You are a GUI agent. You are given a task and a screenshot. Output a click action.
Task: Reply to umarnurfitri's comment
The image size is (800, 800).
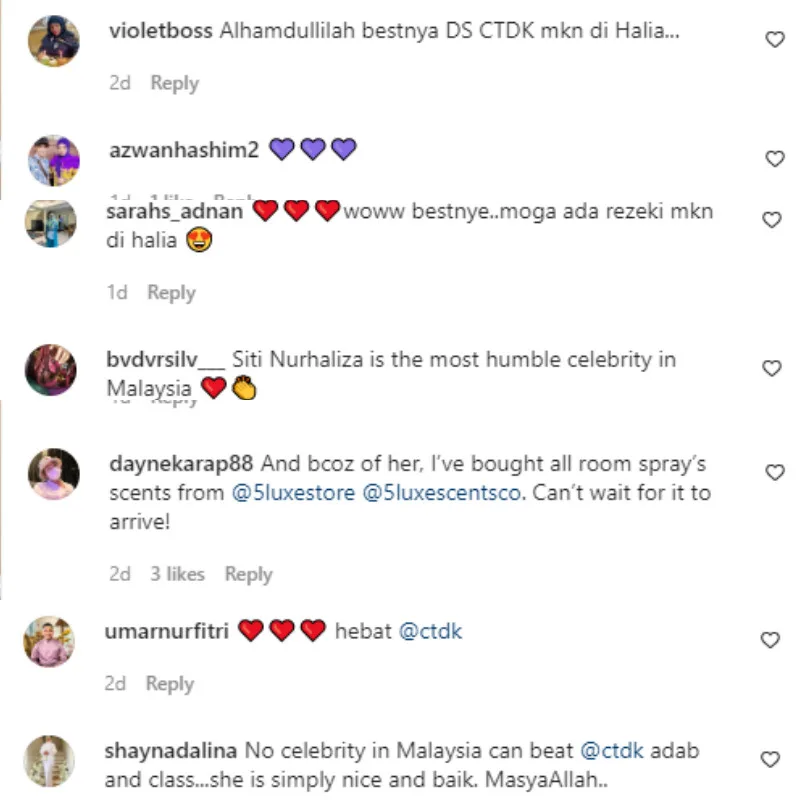click(x=169, y=684)
